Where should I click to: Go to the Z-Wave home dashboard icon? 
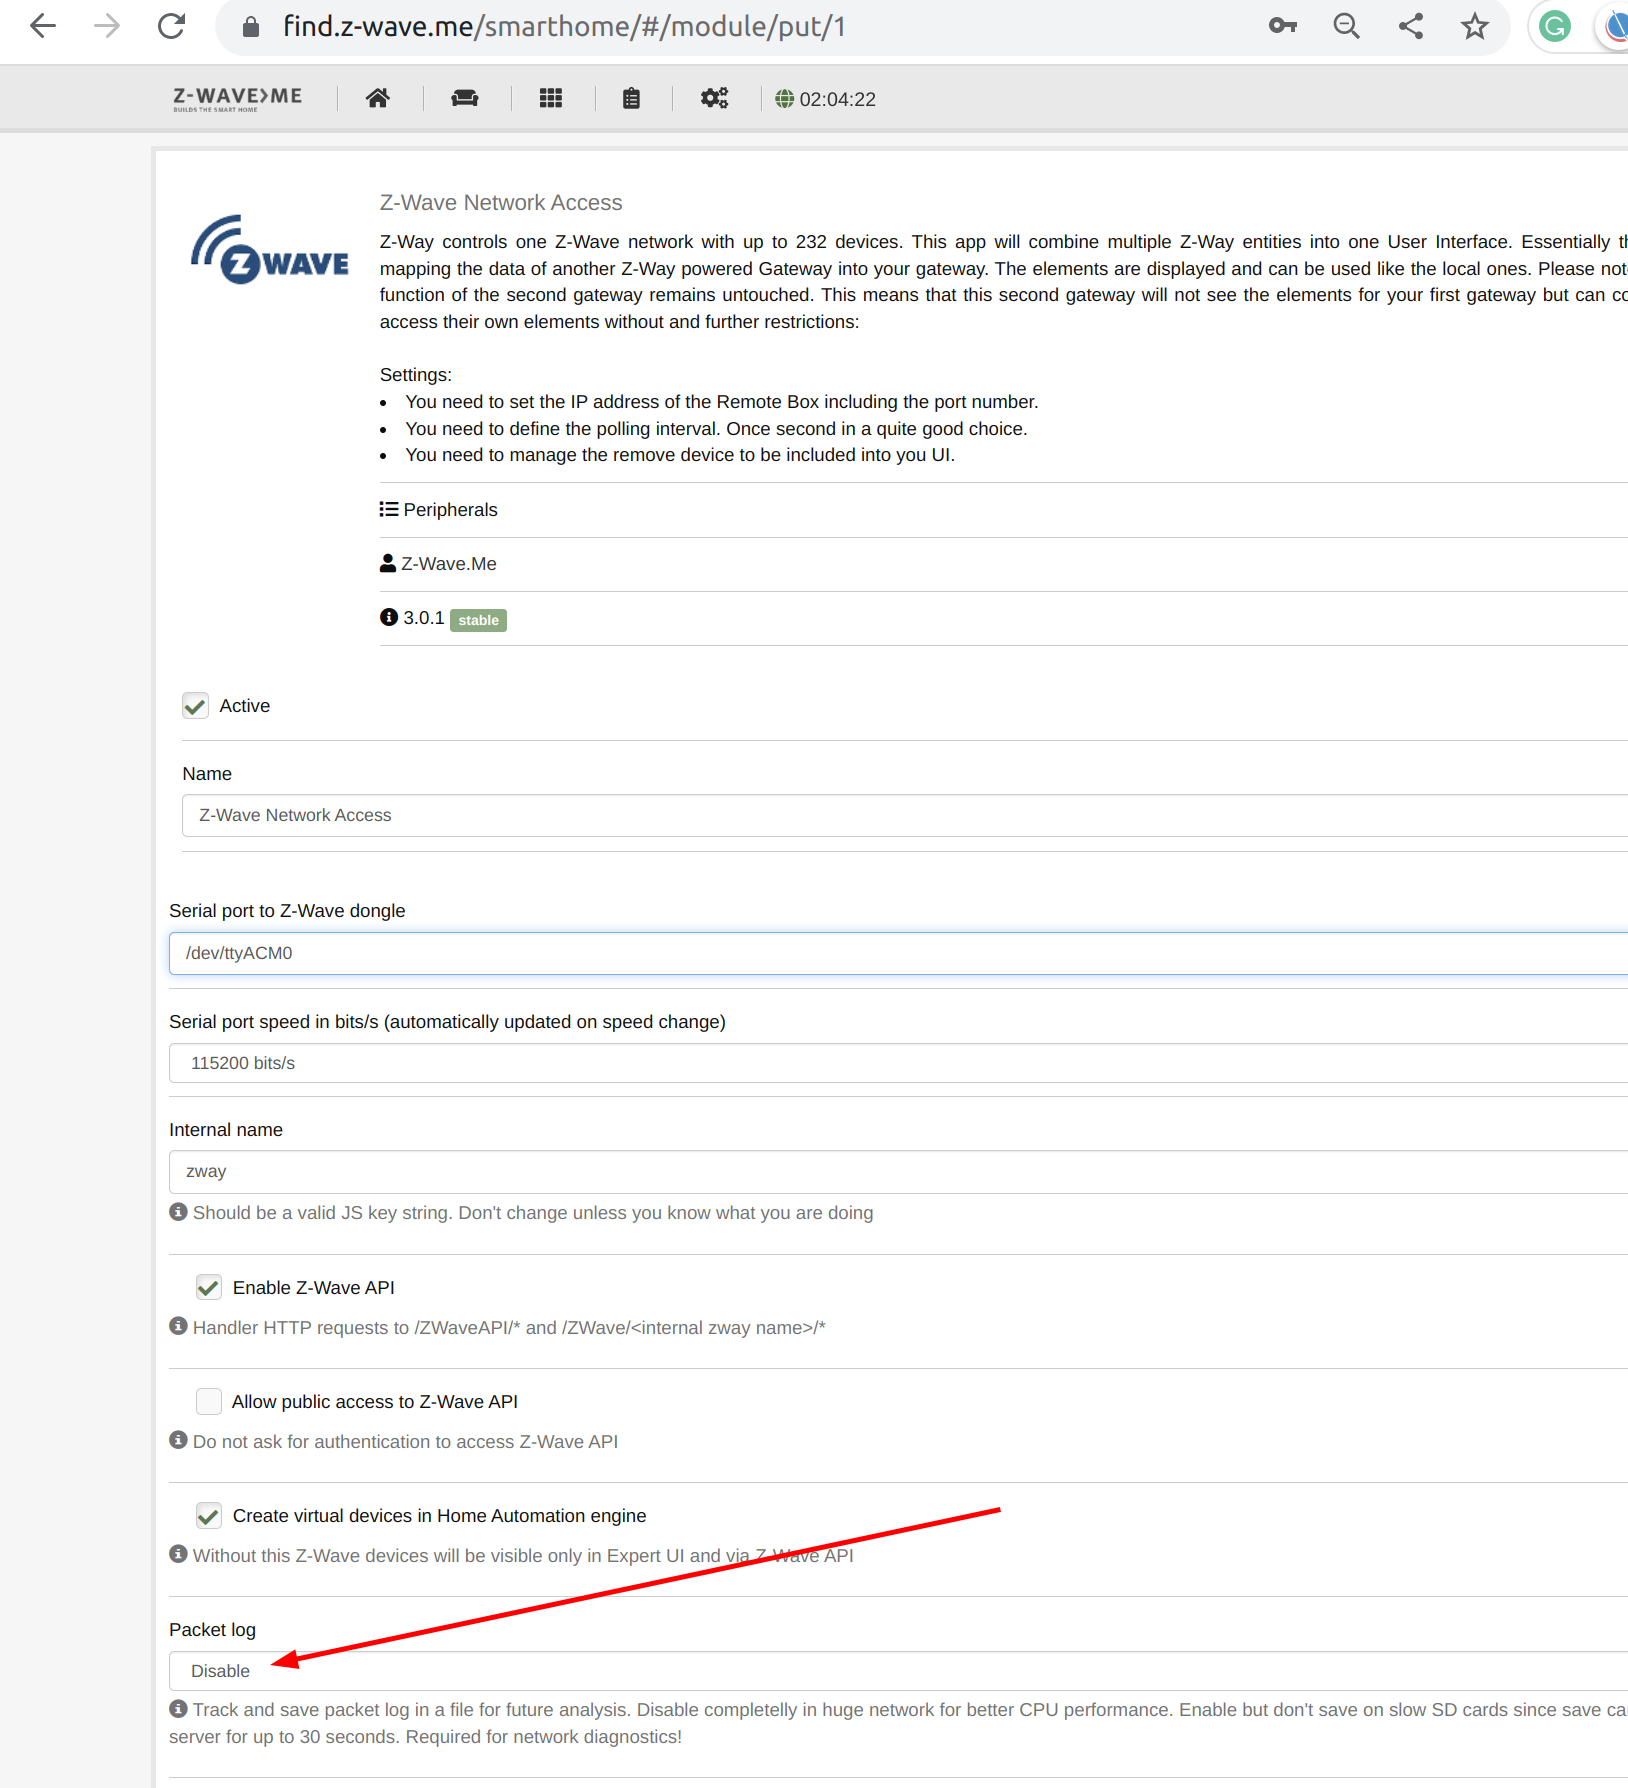377,98
